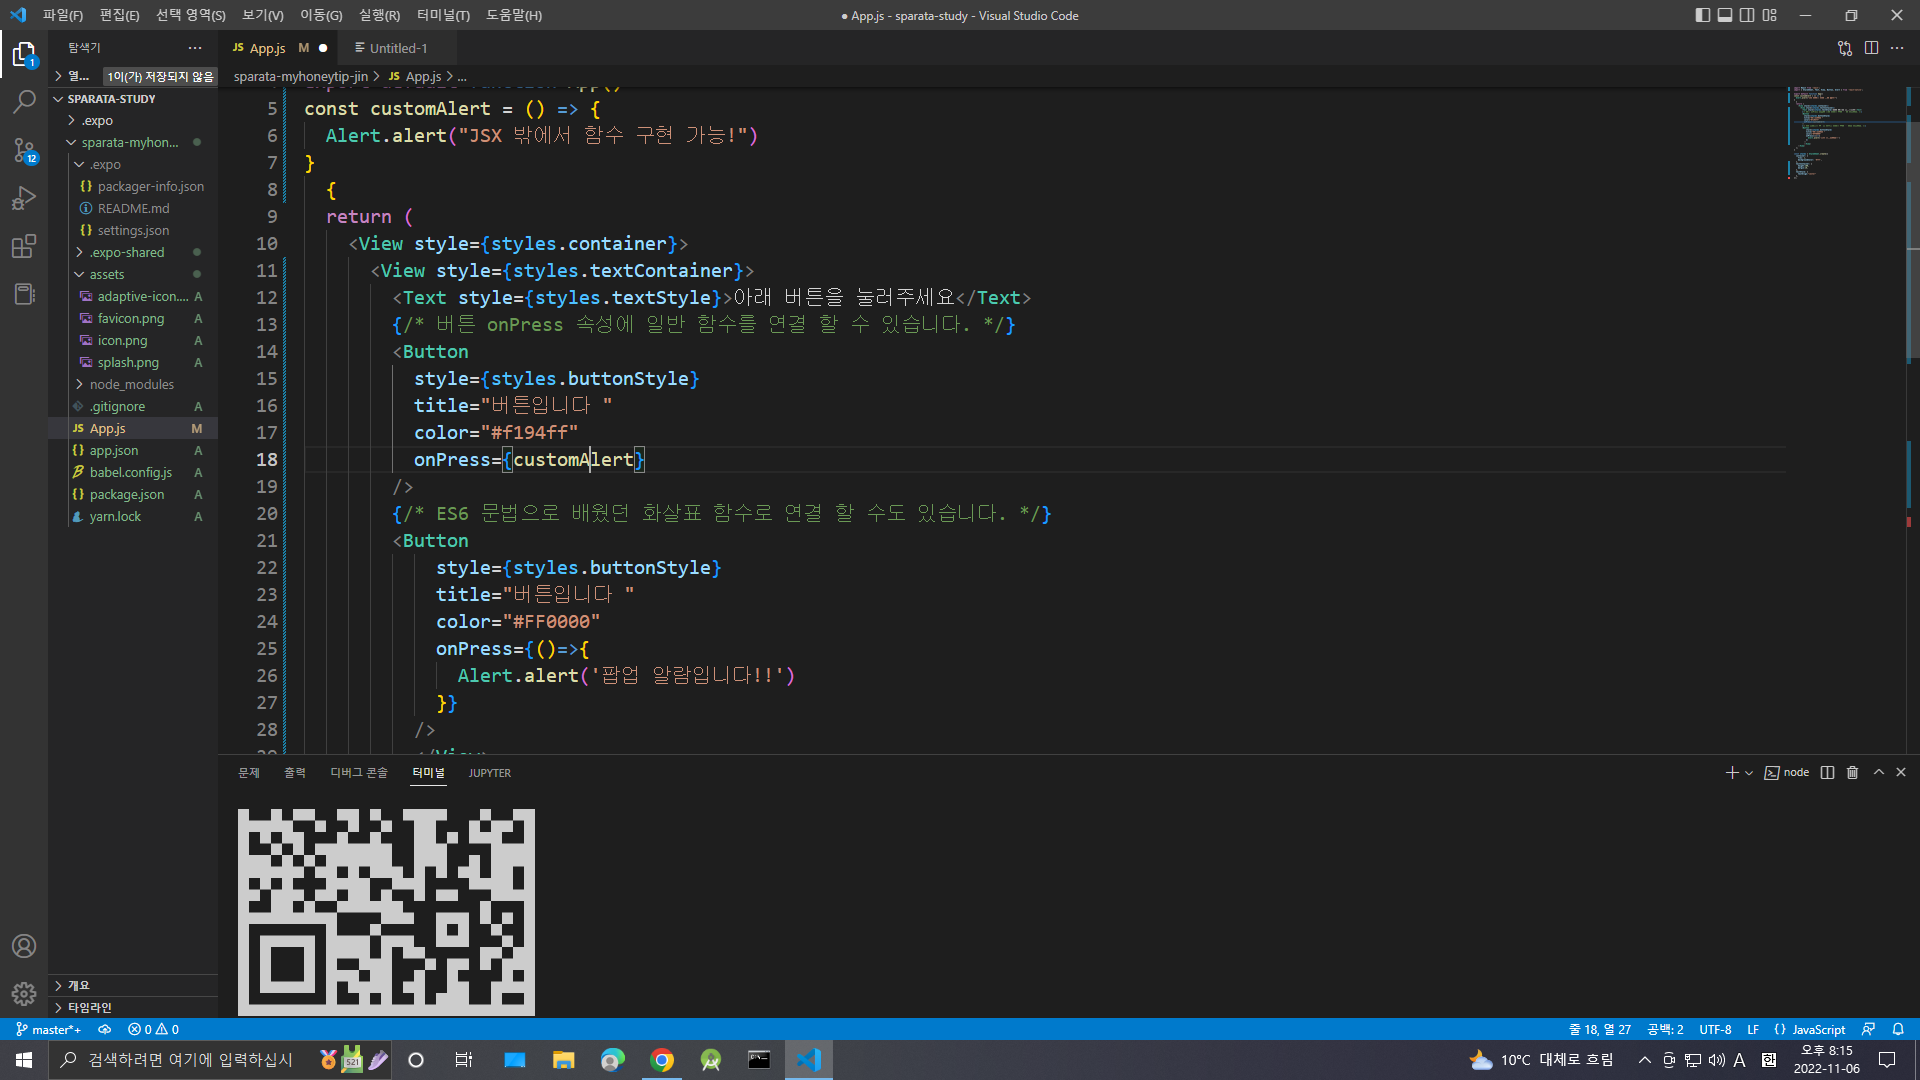Open the Search view in the activity bar
Viewport: 1920px width, 1080px height.
pos(24,102)
